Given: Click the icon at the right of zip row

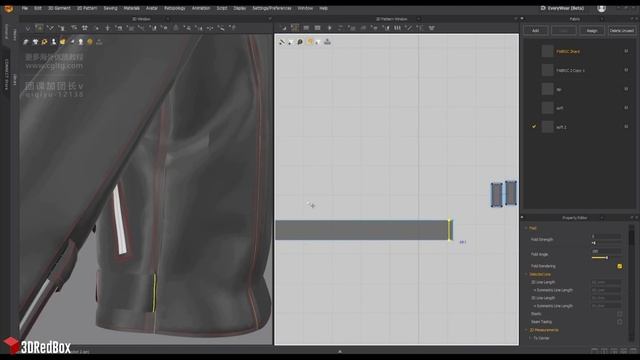Looking at the screenshot, I should [626, 89].
